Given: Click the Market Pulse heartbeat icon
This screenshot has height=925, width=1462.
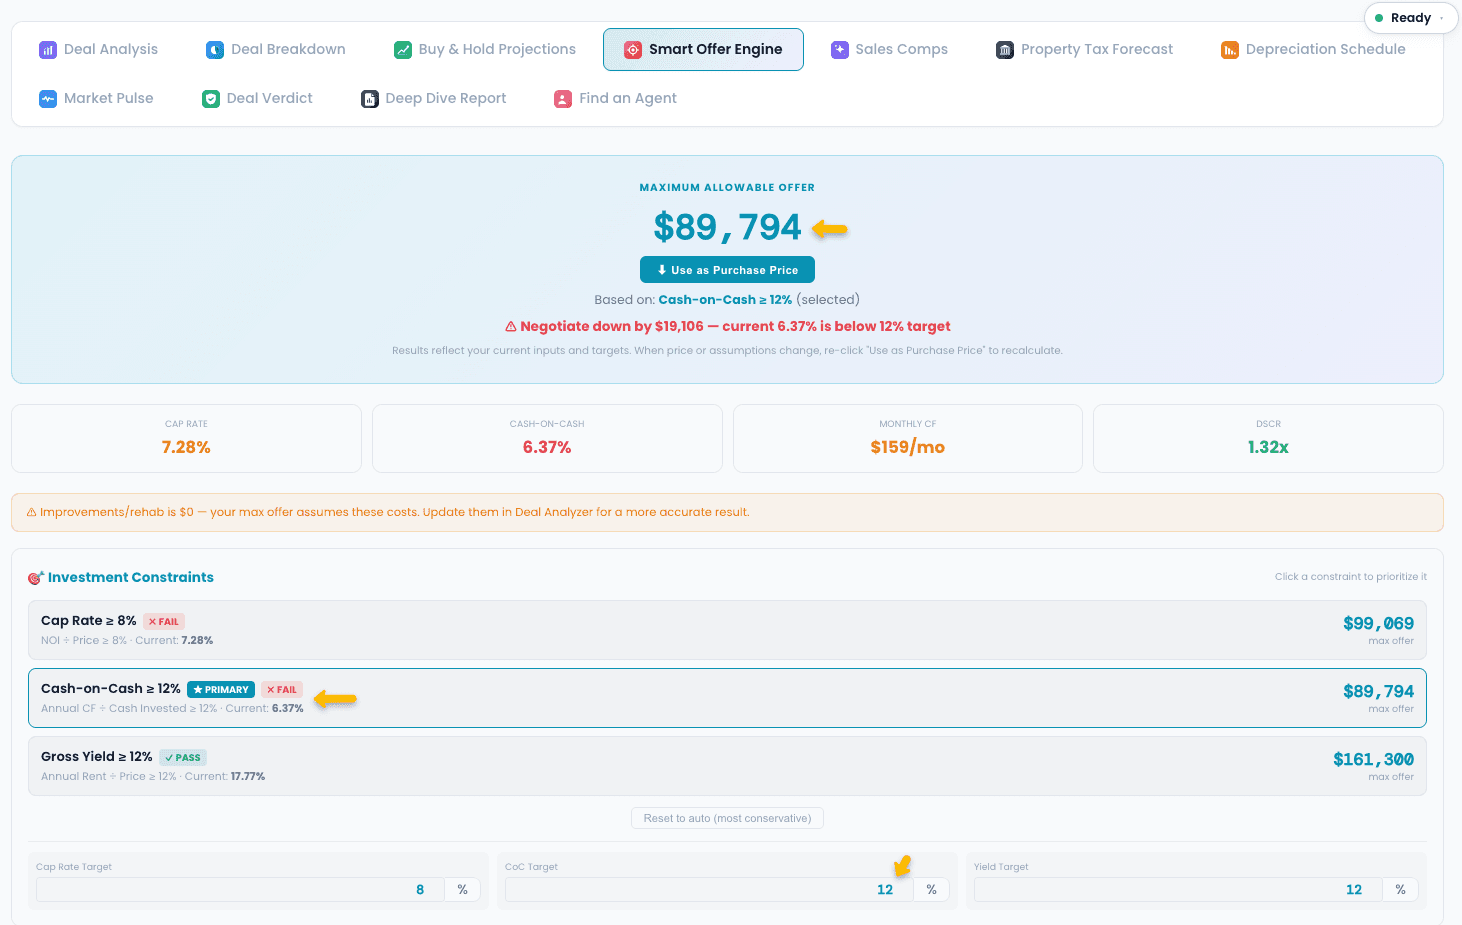Looking at the screenshot, I should pyautogui.click(x=48, y=98).
